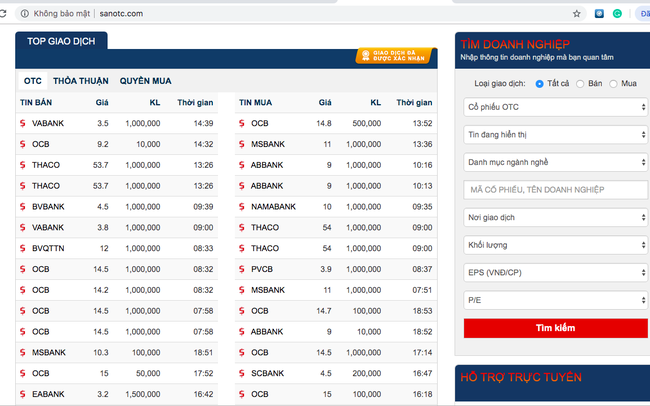This screenshot has height=406, width=650.
Task: Open NAMABANK stock link
Action: click(273, 207)
